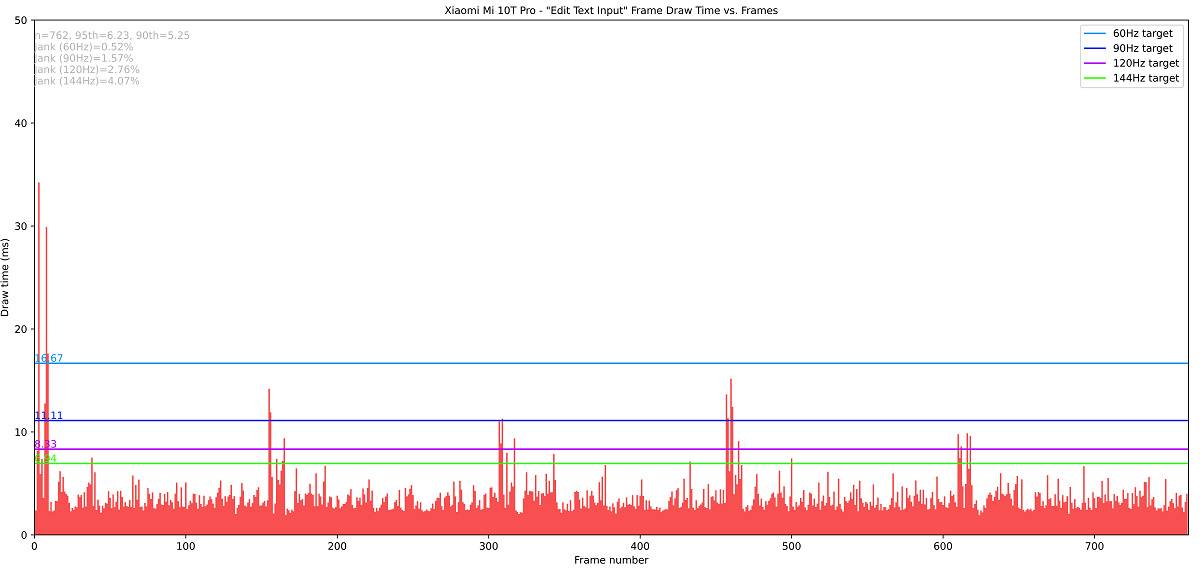Click the y-axis tick label 40
Screen dimensions: 1200x572
[x=21, y=123]
